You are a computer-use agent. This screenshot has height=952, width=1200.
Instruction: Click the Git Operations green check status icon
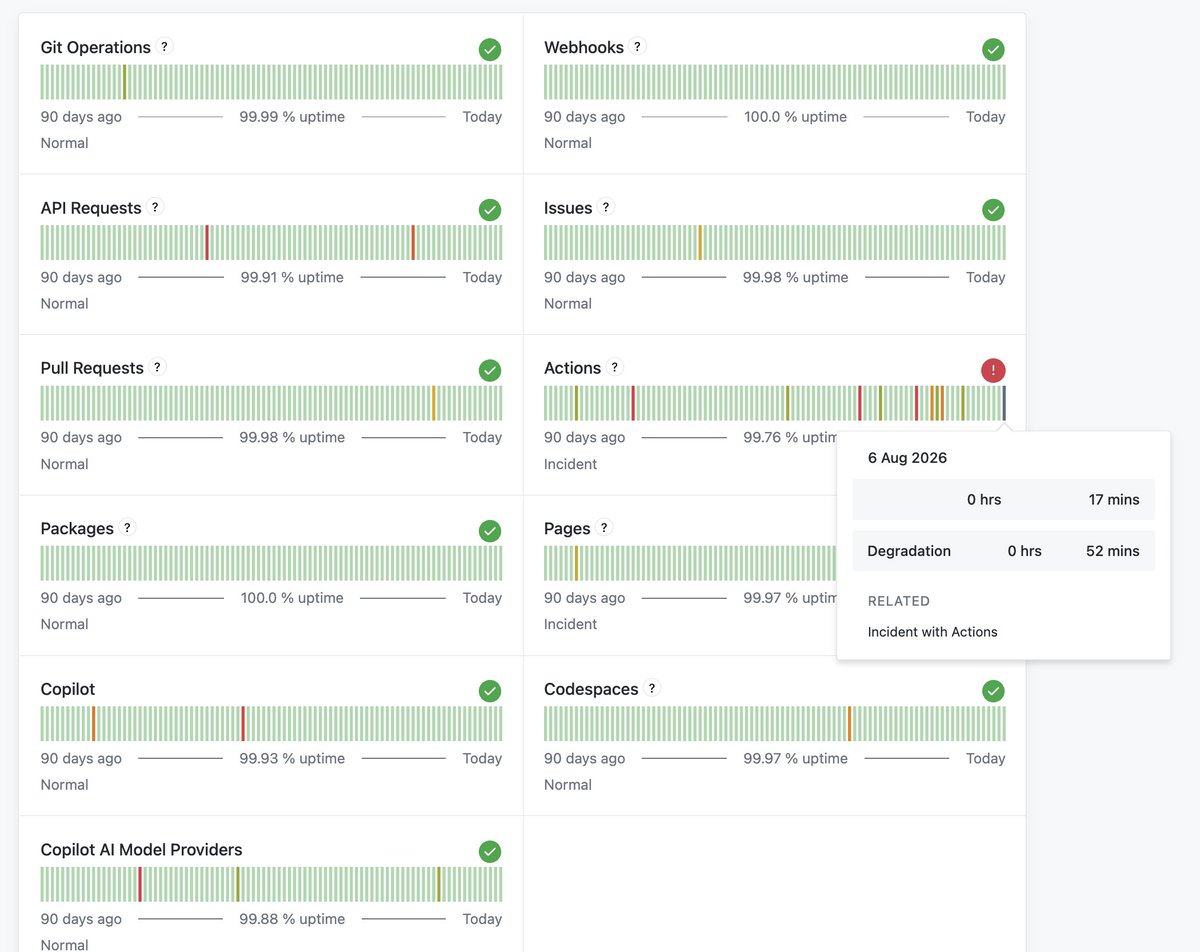[490, 49]
